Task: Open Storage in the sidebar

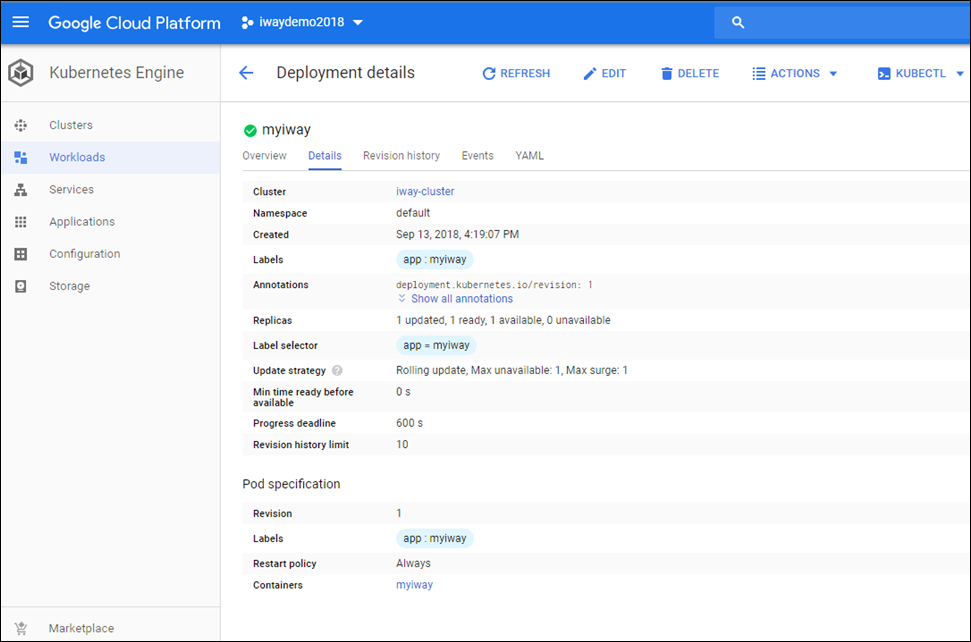Action: (69, 286)
